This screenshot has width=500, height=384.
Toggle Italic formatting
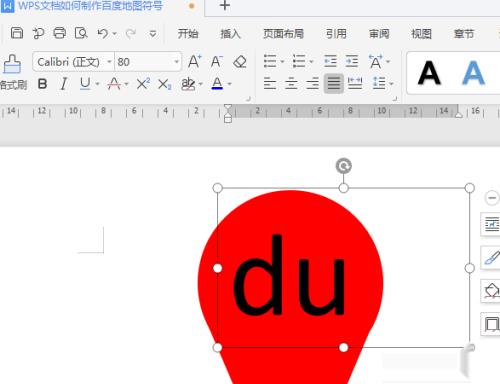63,84
